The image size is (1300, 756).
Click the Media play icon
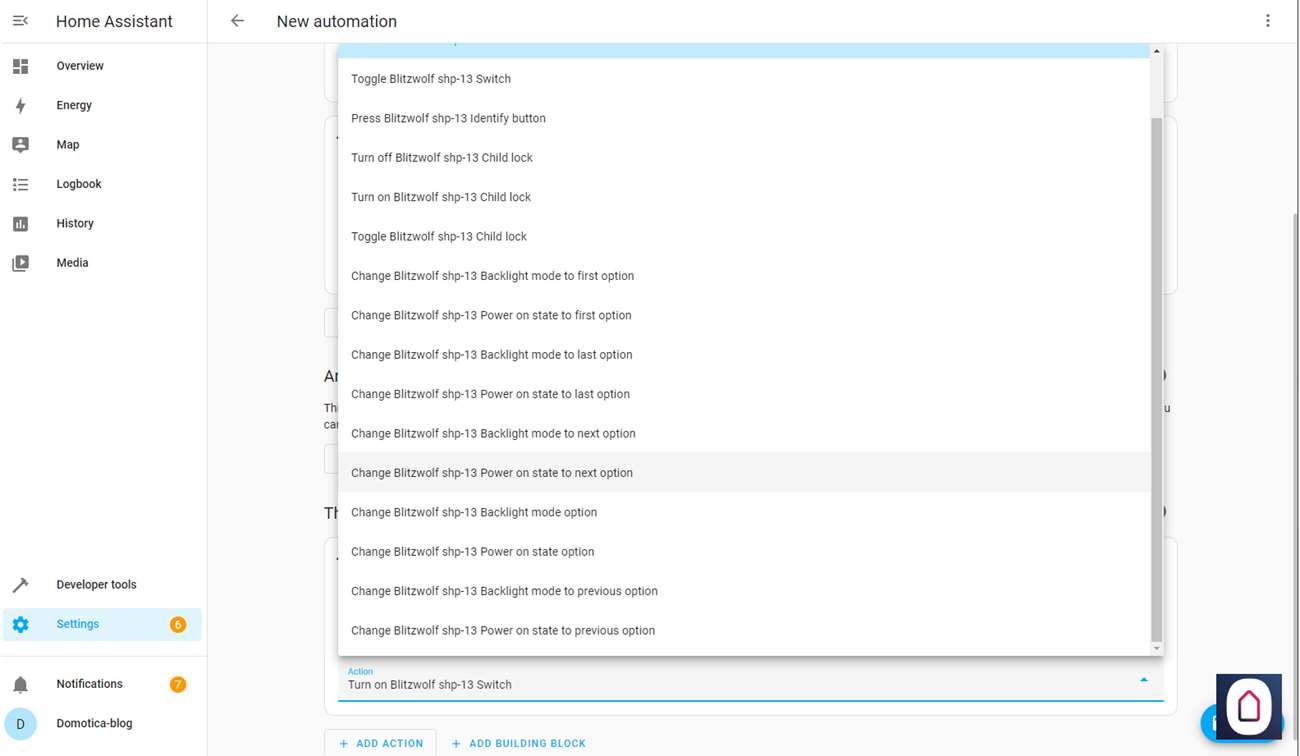pyautogui.click(x=20, y=263)
